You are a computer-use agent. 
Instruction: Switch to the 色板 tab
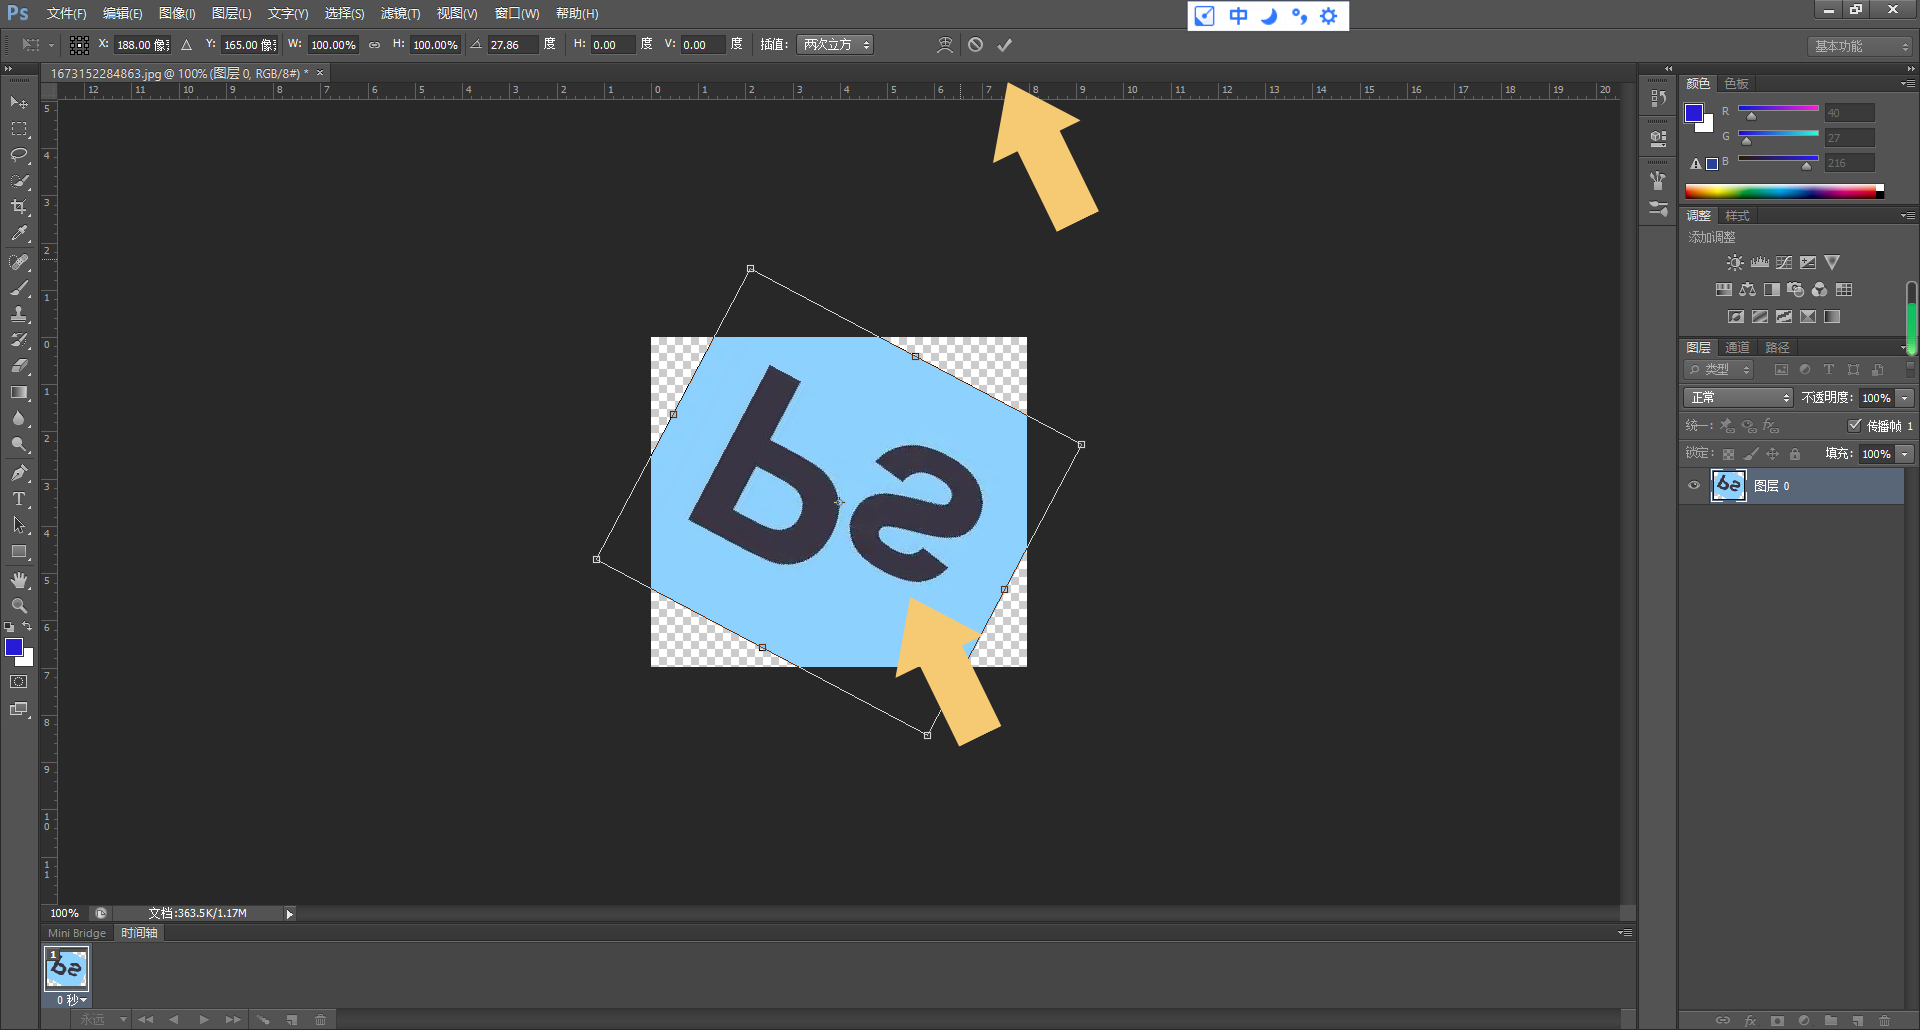[1737, 84]
